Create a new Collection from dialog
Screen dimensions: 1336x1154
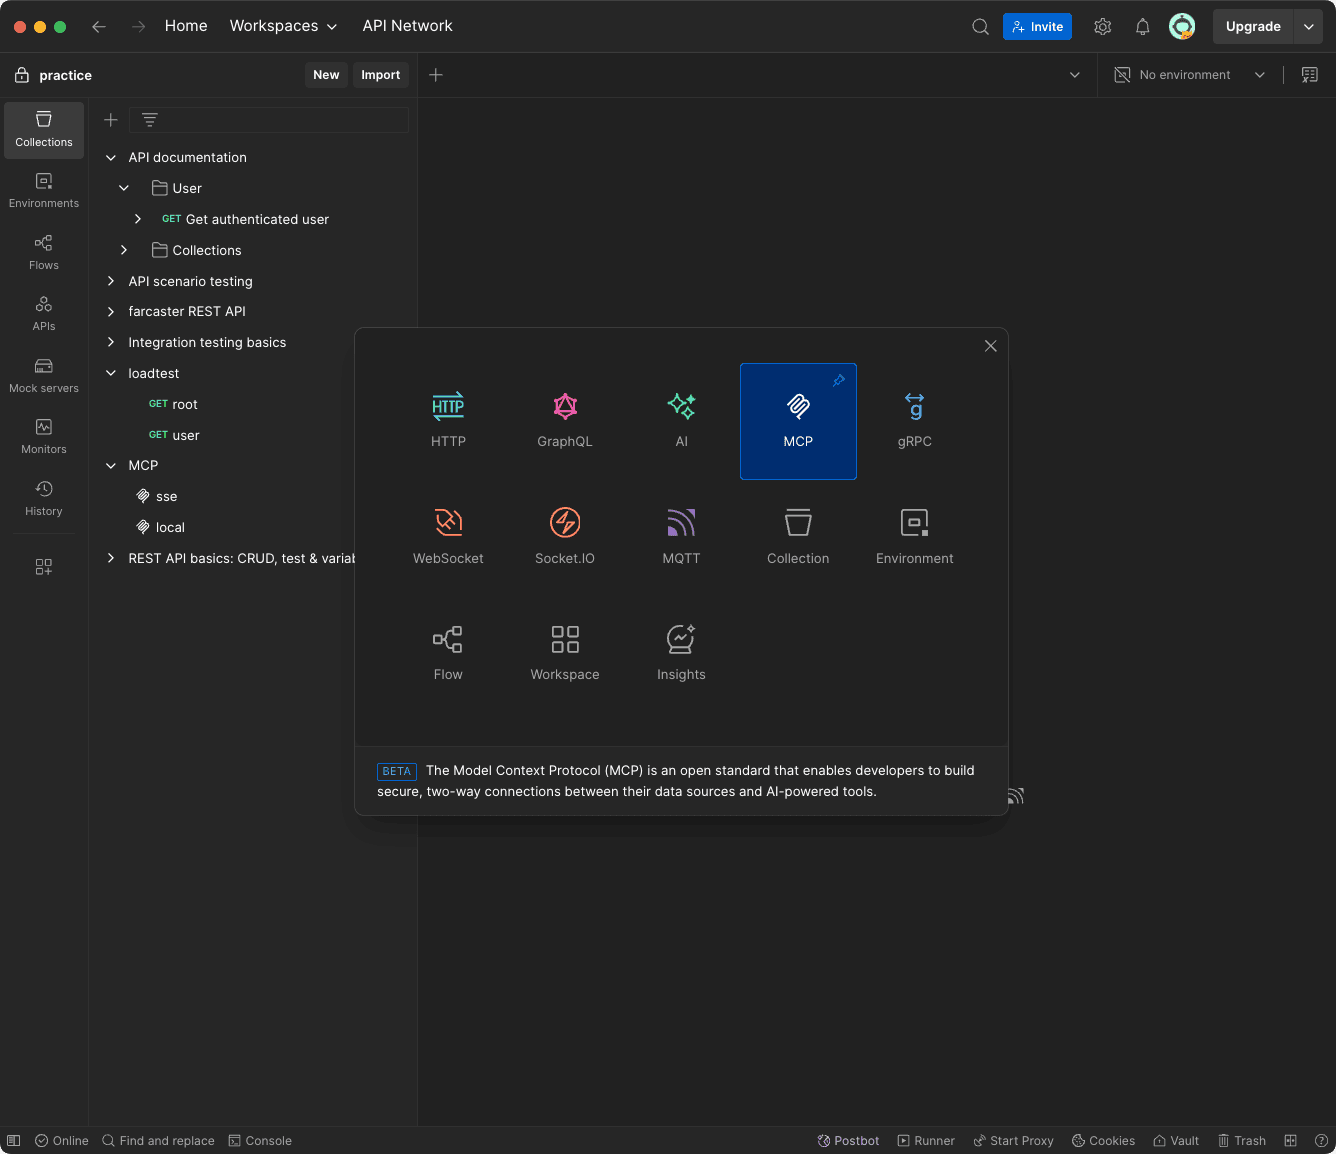(x=798, y=537)
